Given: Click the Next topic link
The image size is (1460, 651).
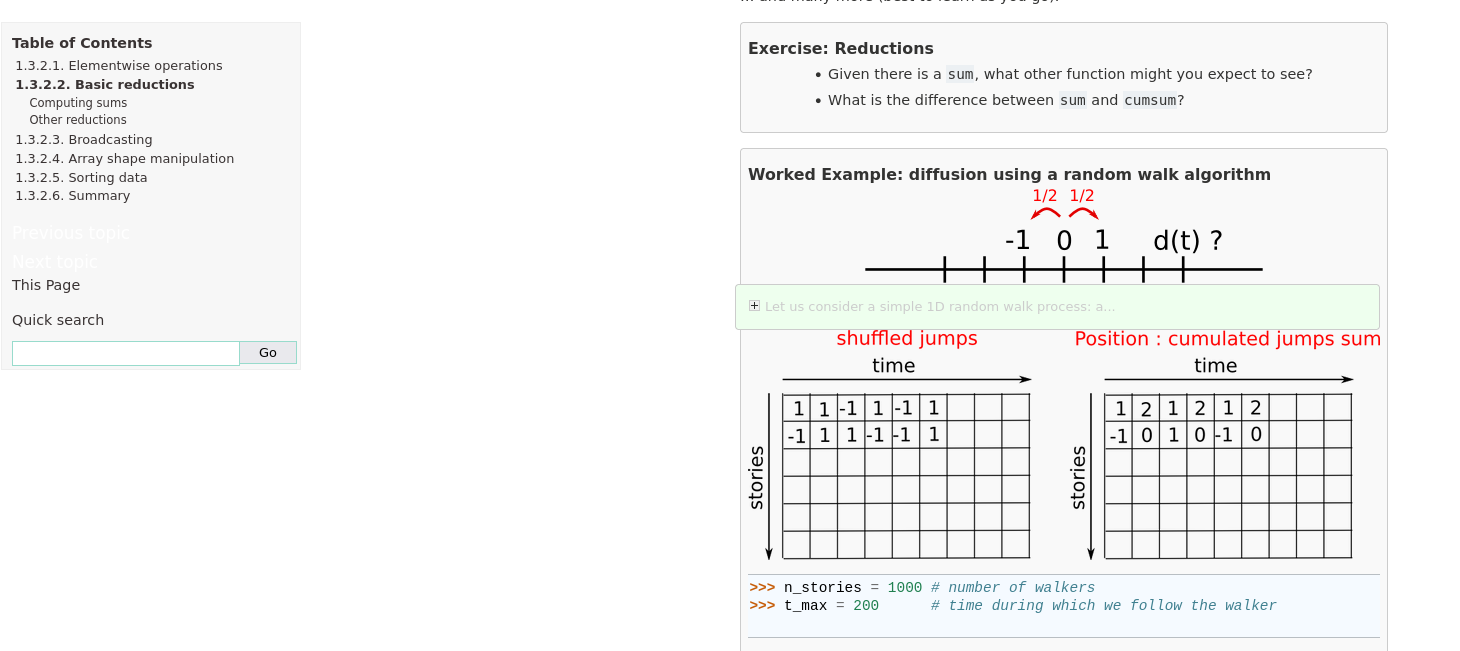Looking at the screenshot, I should point(54,261).
